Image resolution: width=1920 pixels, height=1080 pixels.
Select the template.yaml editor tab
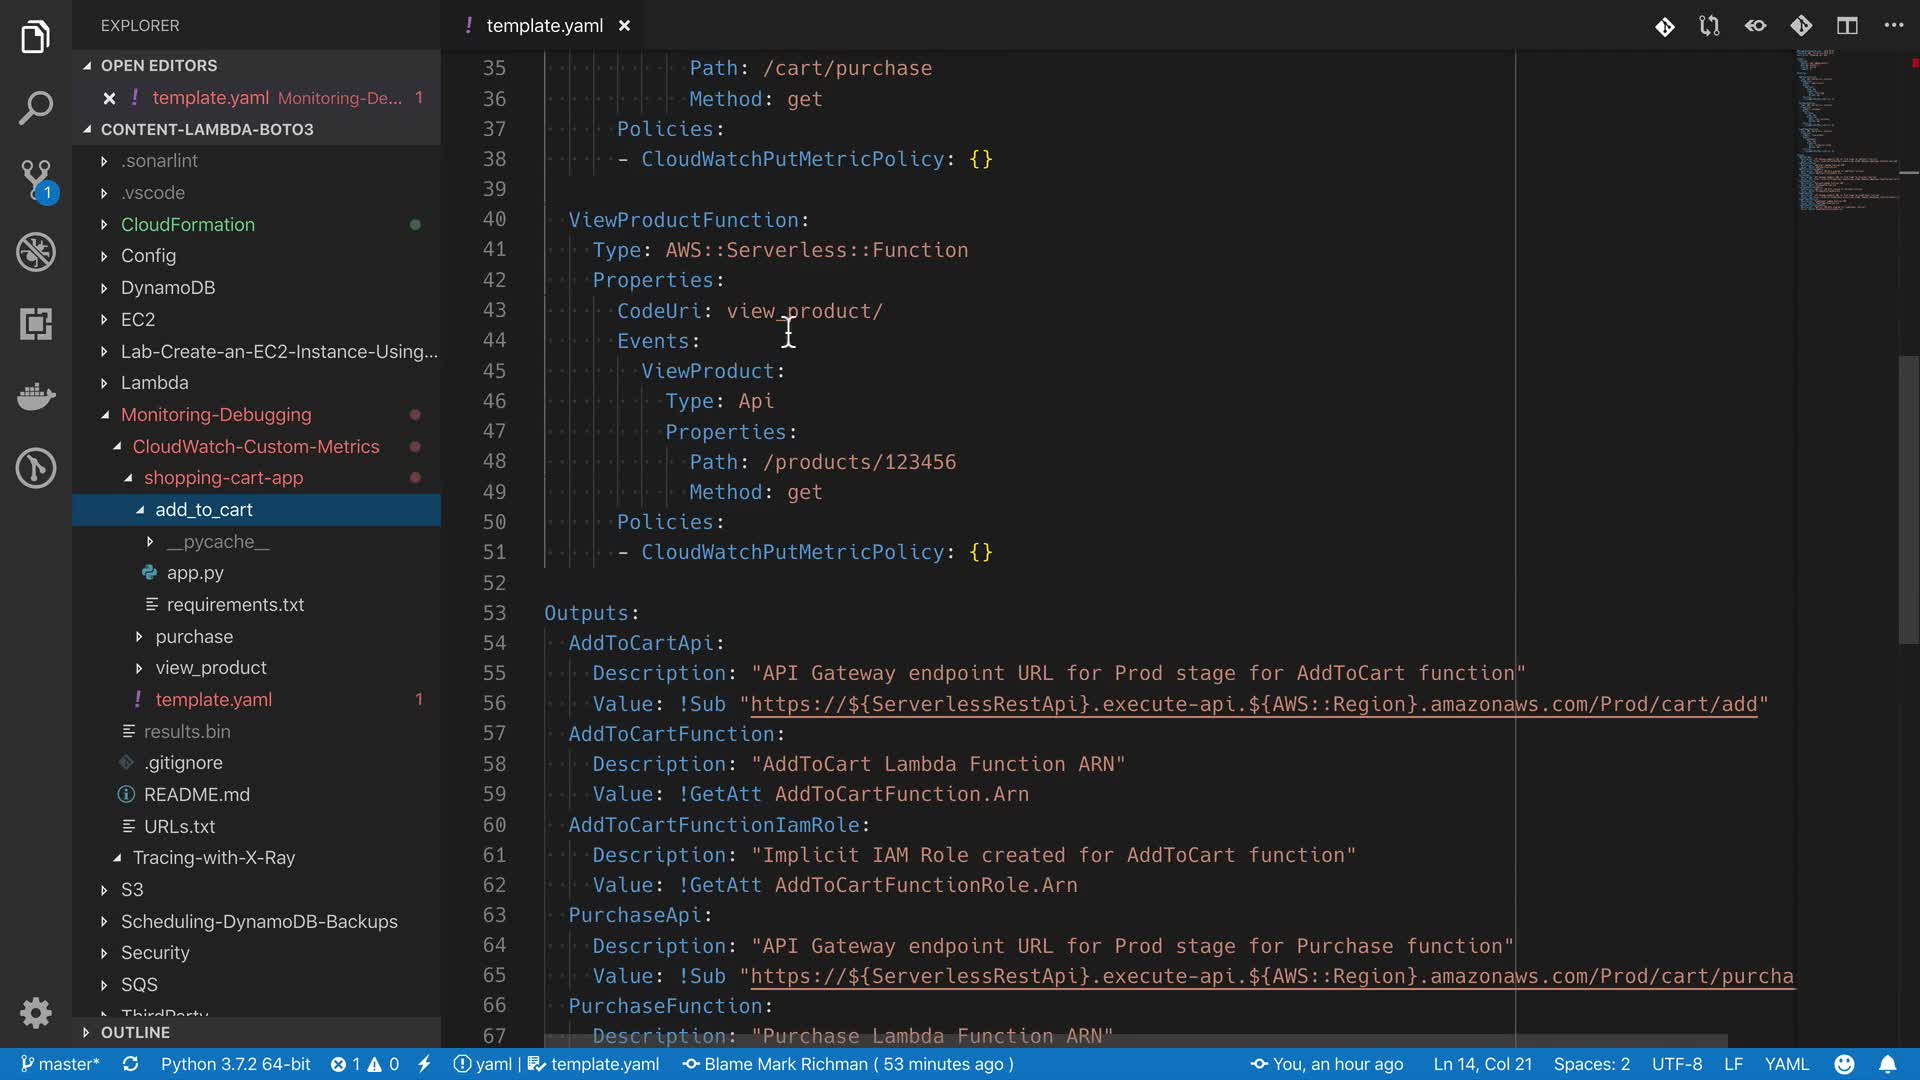pyautogui.click(x=543, y=26)
